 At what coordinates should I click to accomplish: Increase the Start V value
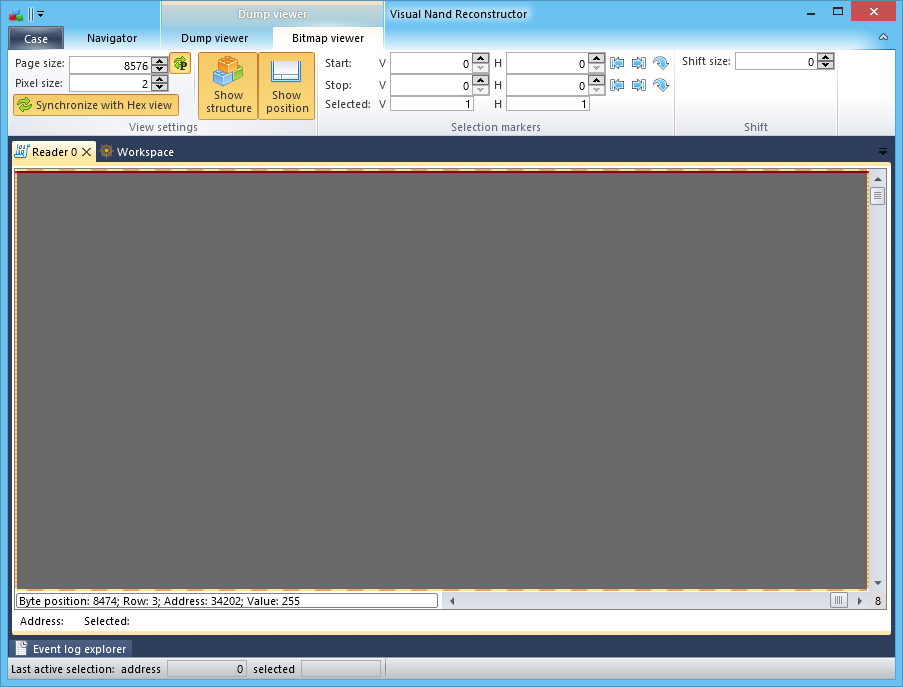[x=480, y=58]
